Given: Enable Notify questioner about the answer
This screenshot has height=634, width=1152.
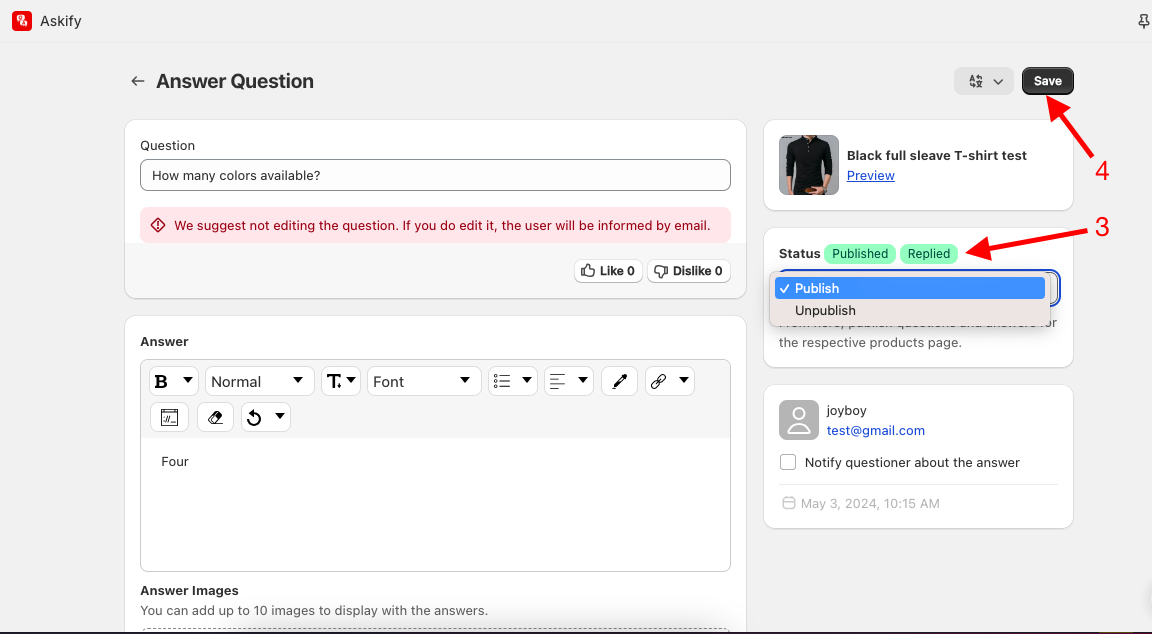Looking at the screenshot, I should 788,462.
